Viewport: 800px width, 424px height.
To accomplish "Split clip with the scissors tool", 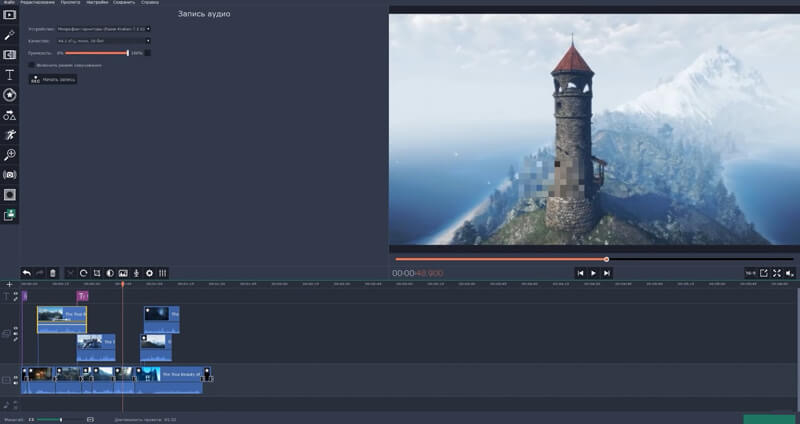I will 70,273.
